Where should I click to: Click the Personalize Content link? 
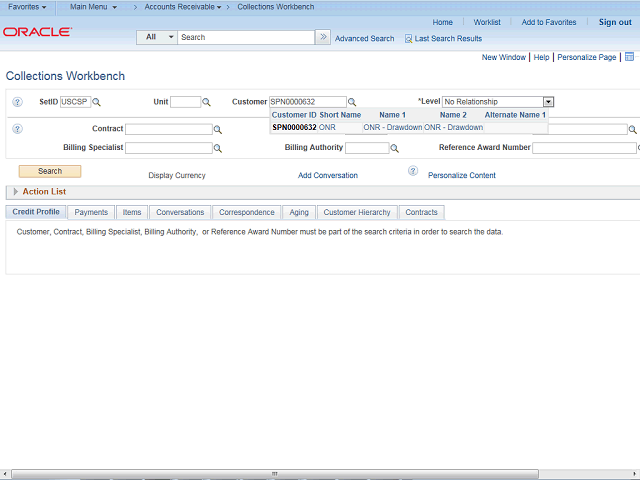tap(462, 176)
